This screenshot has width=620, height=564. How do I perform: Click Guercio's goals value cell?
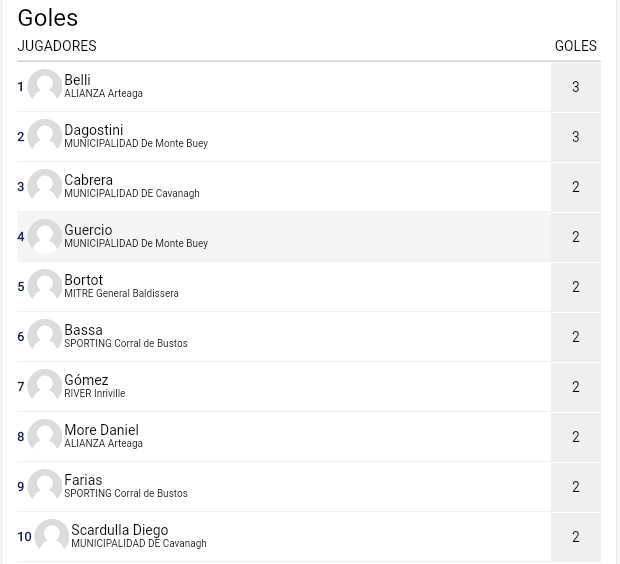(x=576, y=237)
